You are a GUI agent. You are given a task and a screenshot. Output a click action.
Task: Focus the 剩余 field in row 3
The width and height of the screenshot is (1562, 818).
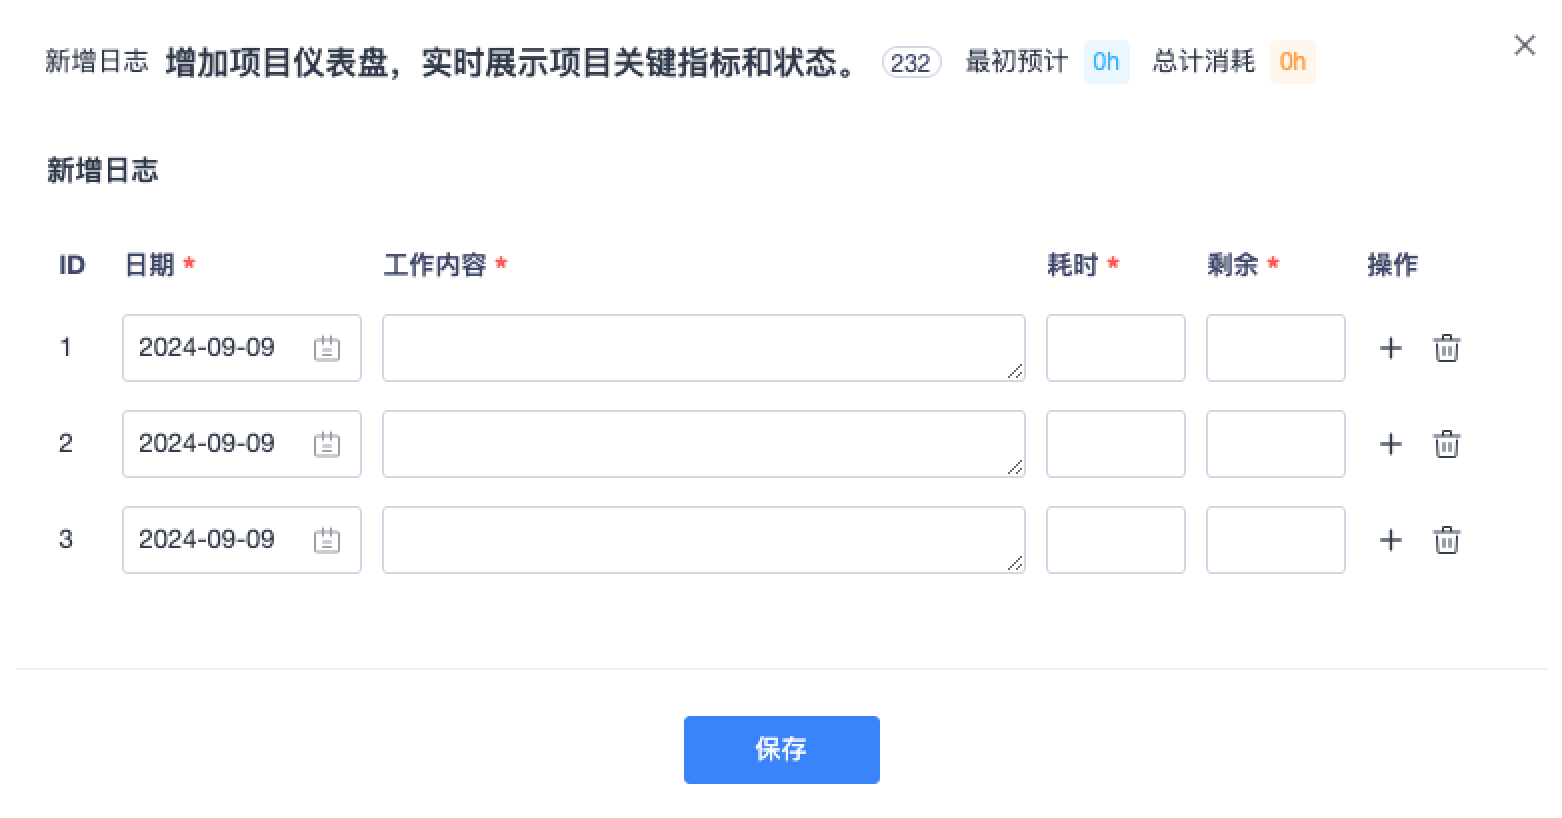click(x=1276, y=540)
